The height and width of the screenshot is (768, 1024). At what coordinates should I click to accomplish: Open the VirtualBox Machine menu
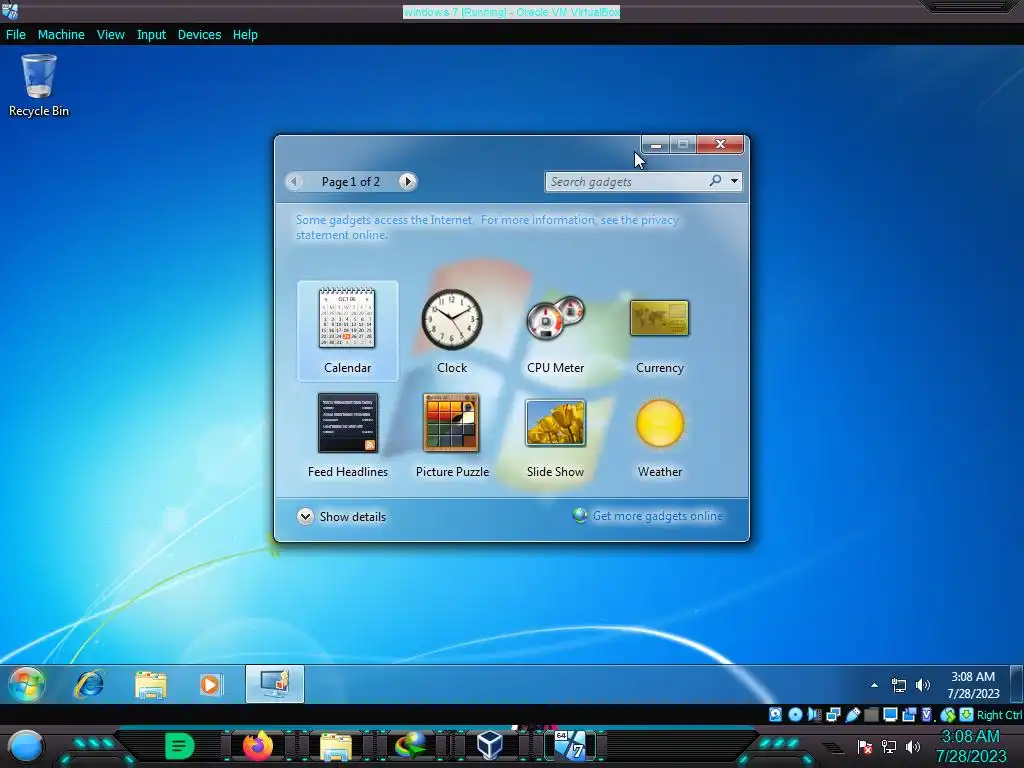pos(61,35)
